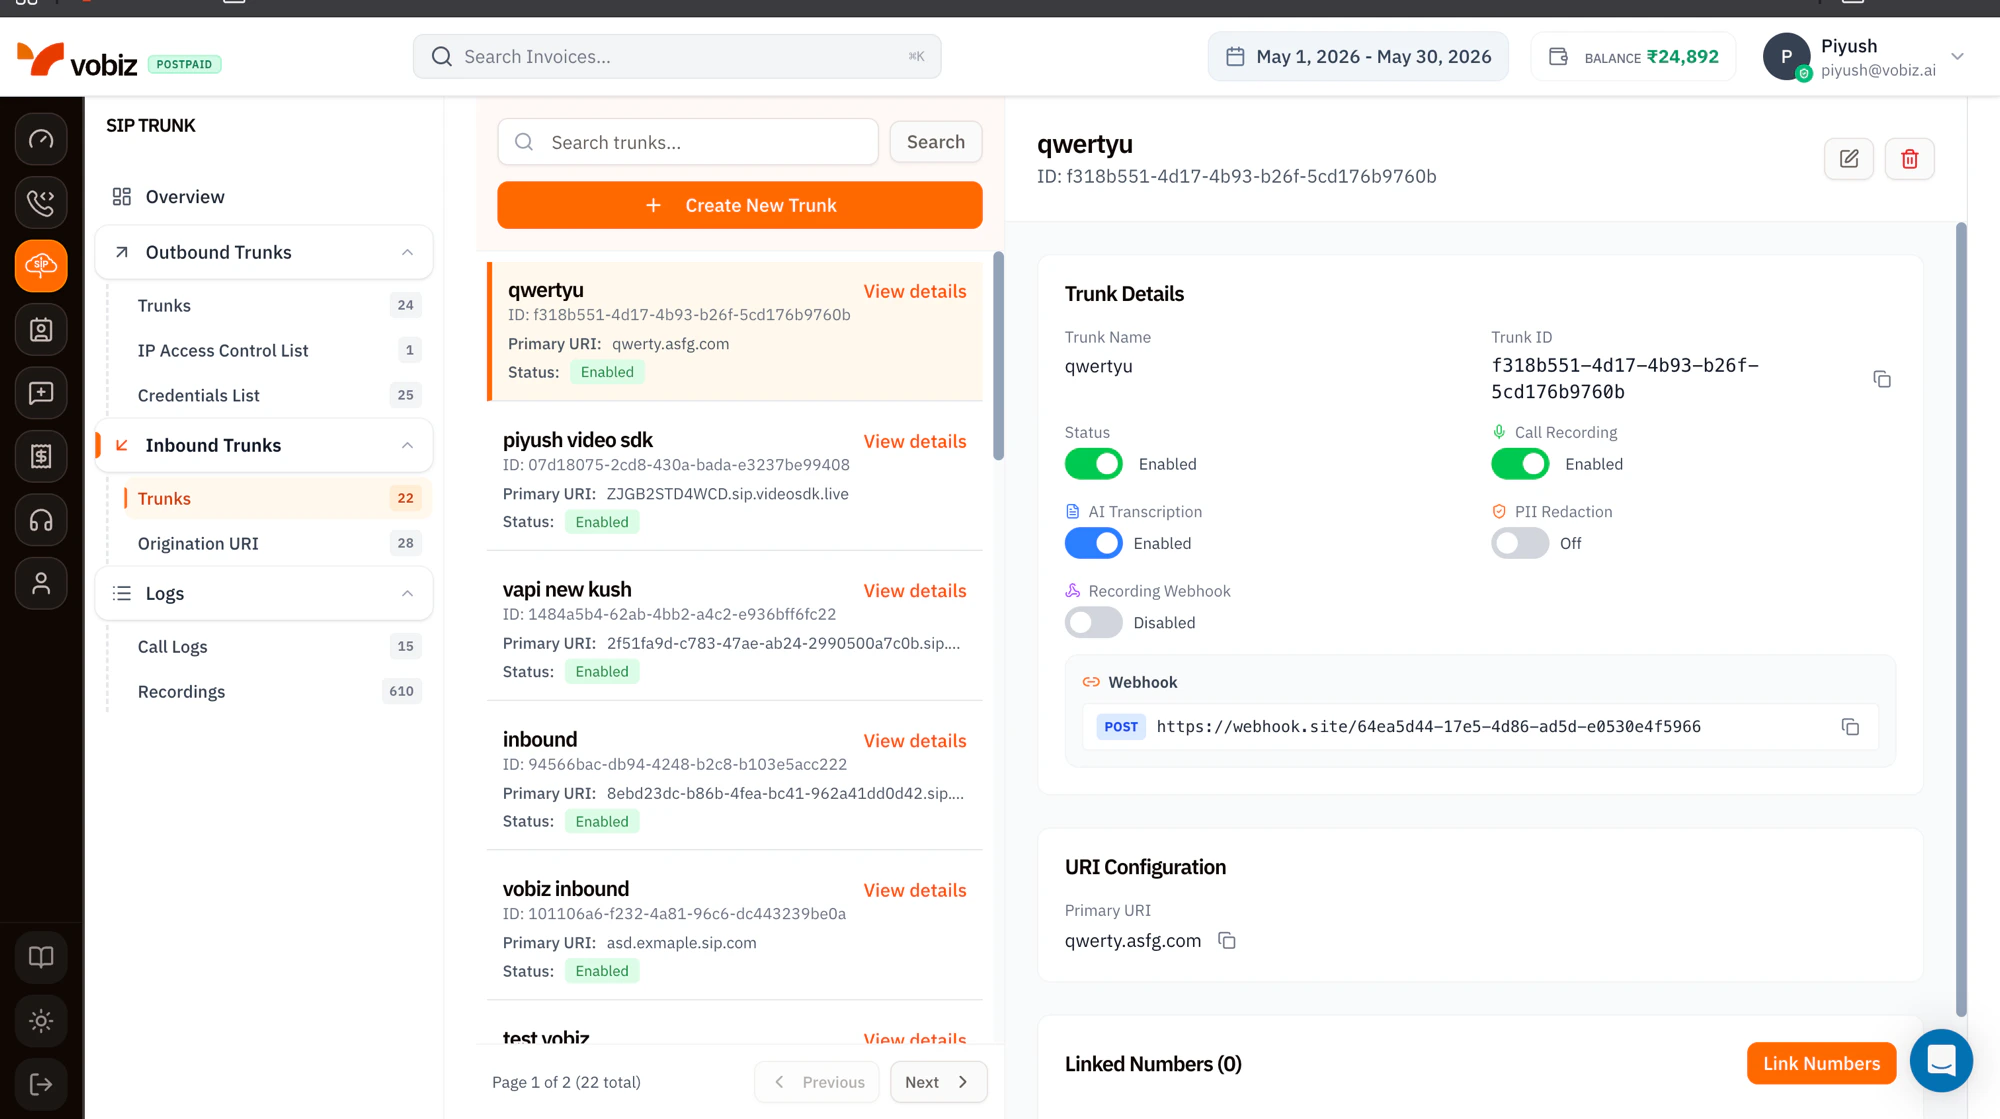This screenshot has width=2000, height=1119.
Task: Open the profile dropdown chevron
Action: pos(1957,57)
